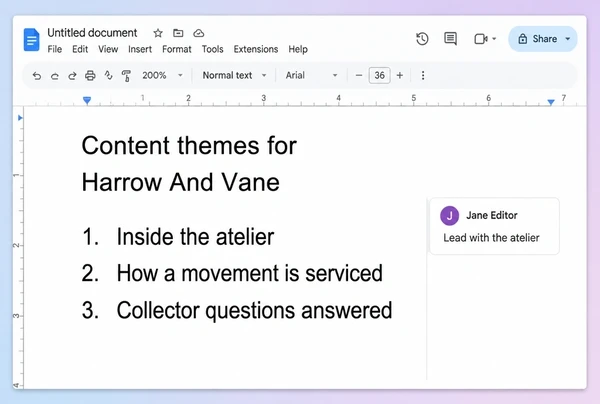
Task: Open the Arial font dropdown
Action: click(x=311, y=75)
